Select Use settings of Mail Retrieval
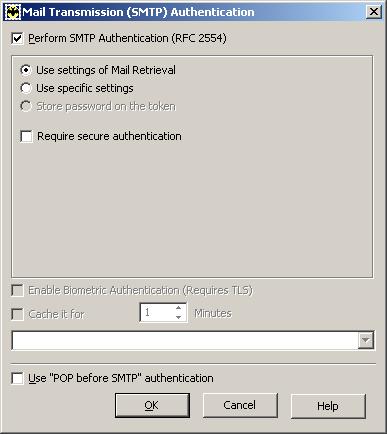387x434 pixels. pos(26,70)
